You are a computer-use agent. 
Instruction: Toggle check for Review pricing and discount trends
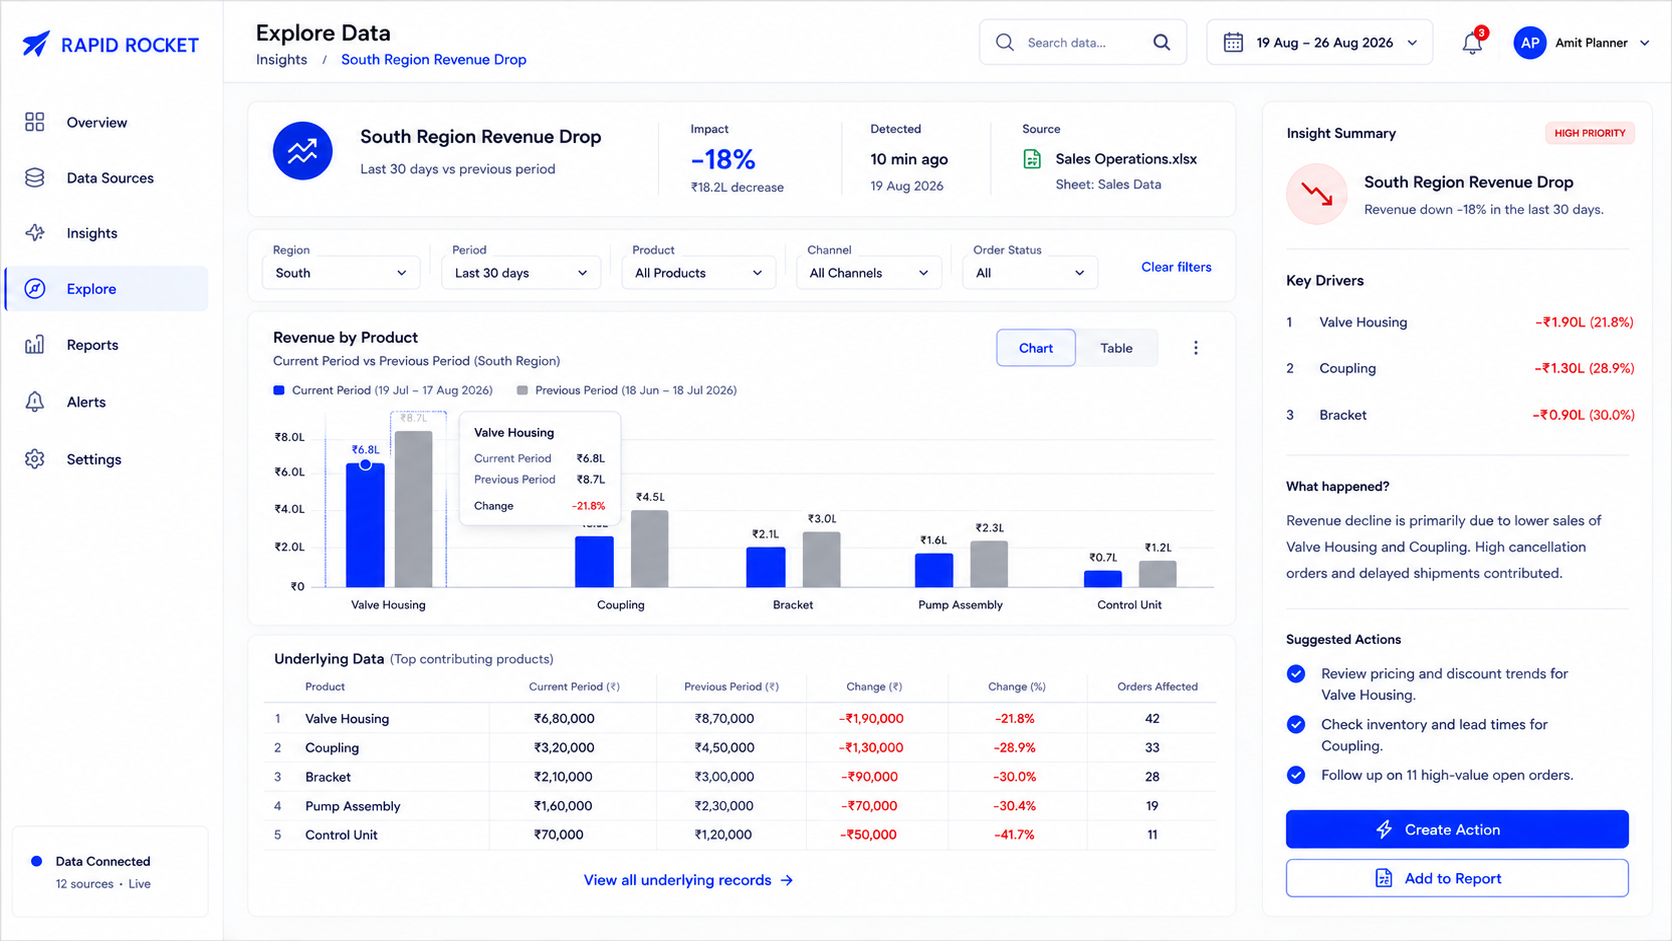pyautogui.click(x=1296, y=674)
